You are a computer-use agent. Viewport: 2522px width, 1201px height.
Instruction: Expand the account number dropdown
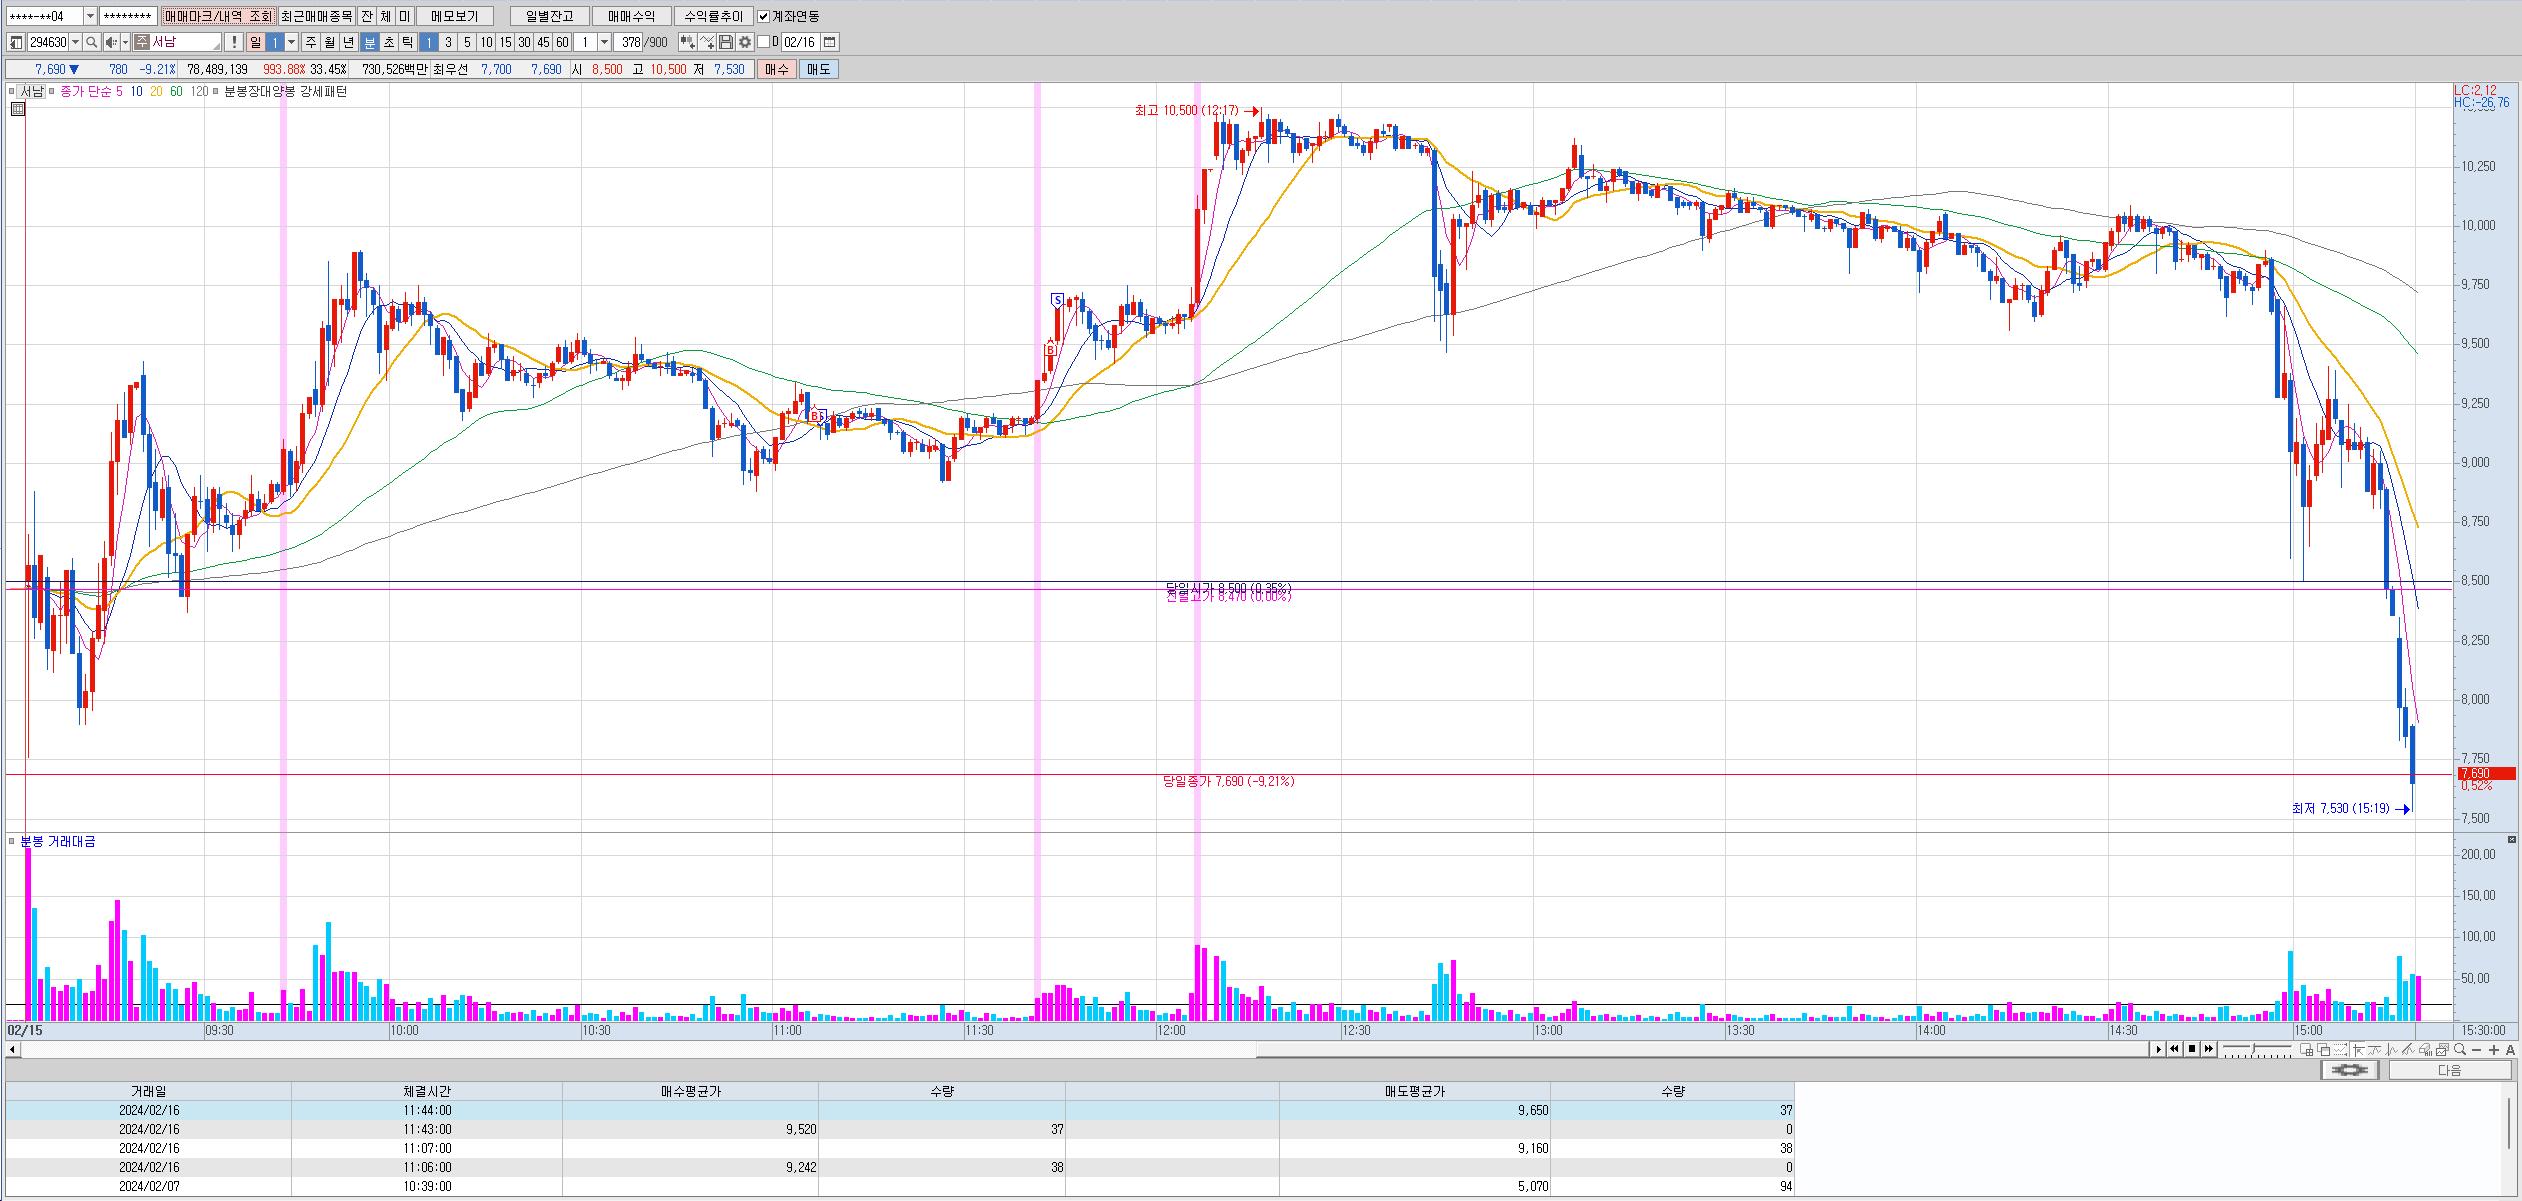(90, 16)
